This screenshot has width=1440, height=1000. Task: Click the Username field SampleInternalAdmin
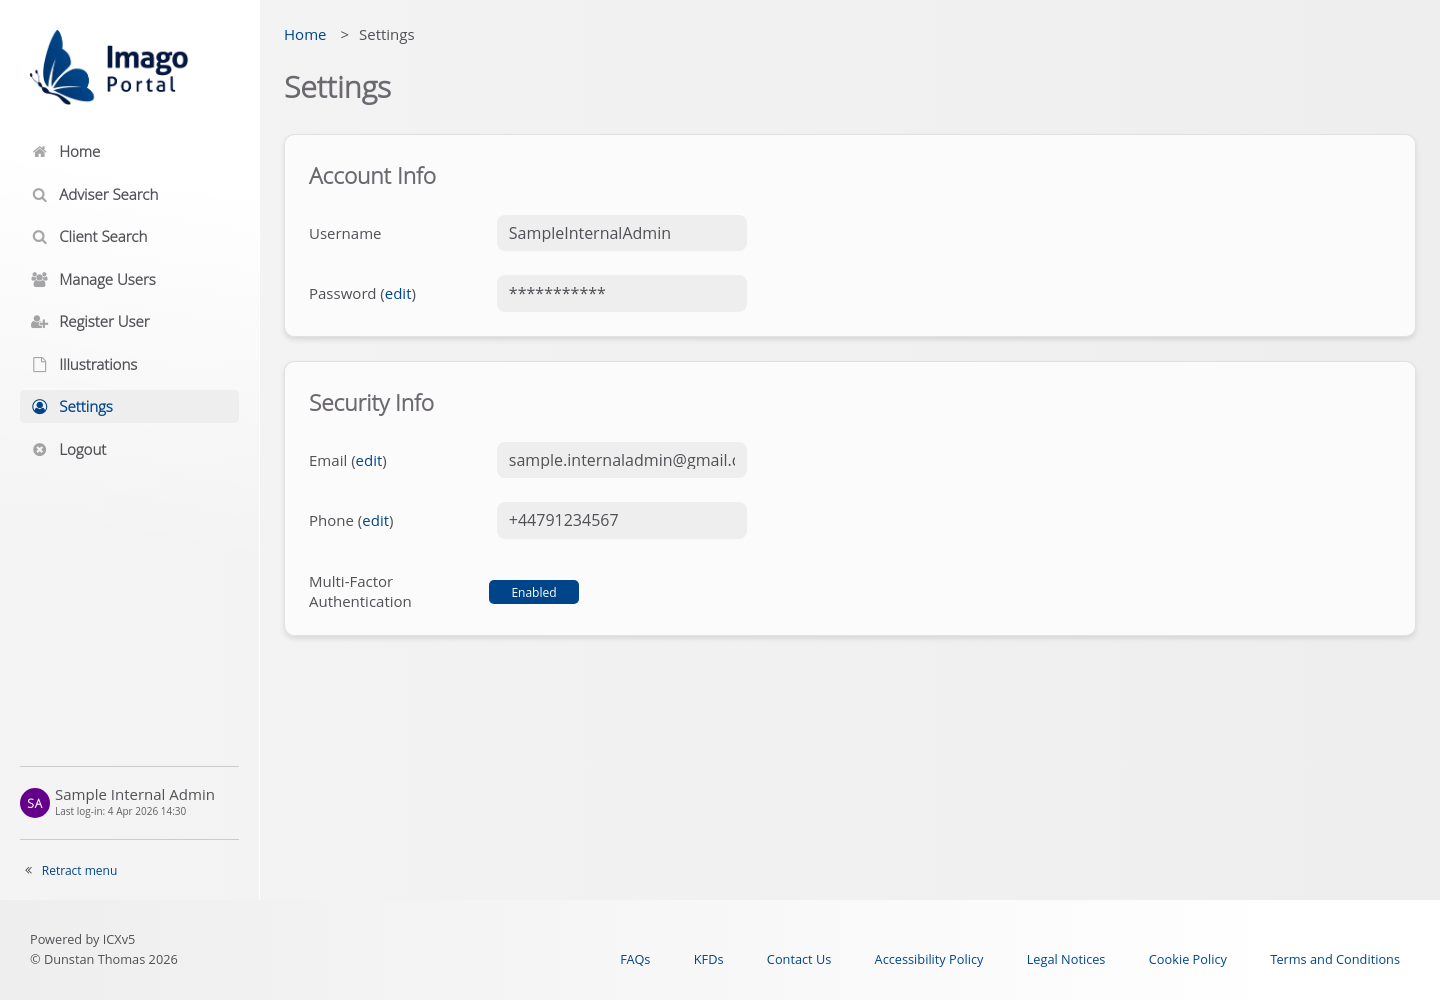pos(622,233)
